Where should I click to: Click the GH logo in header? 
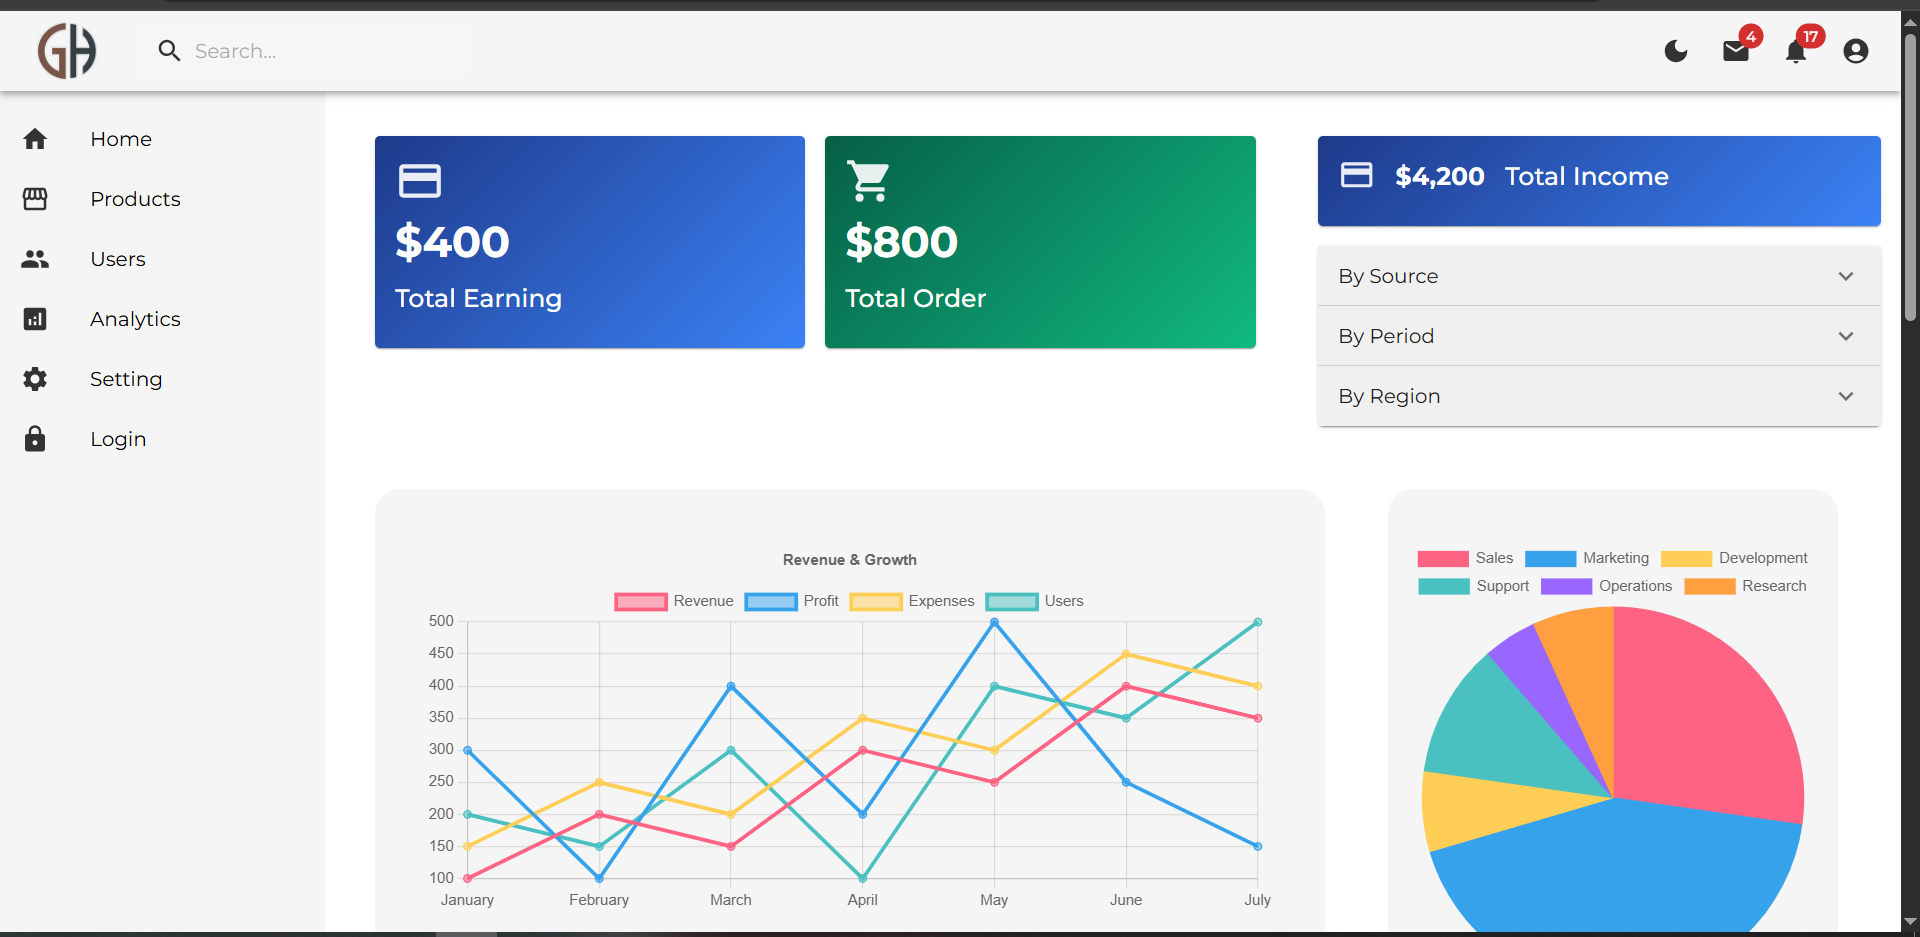tap(67, 51)
